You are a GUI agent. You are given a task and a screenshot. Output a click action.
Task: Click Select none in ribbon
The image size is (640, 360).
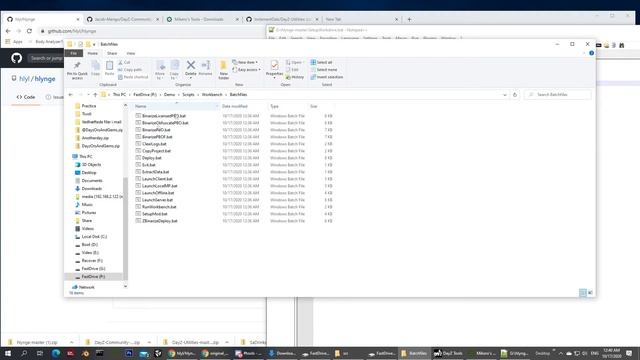point(324,70)
